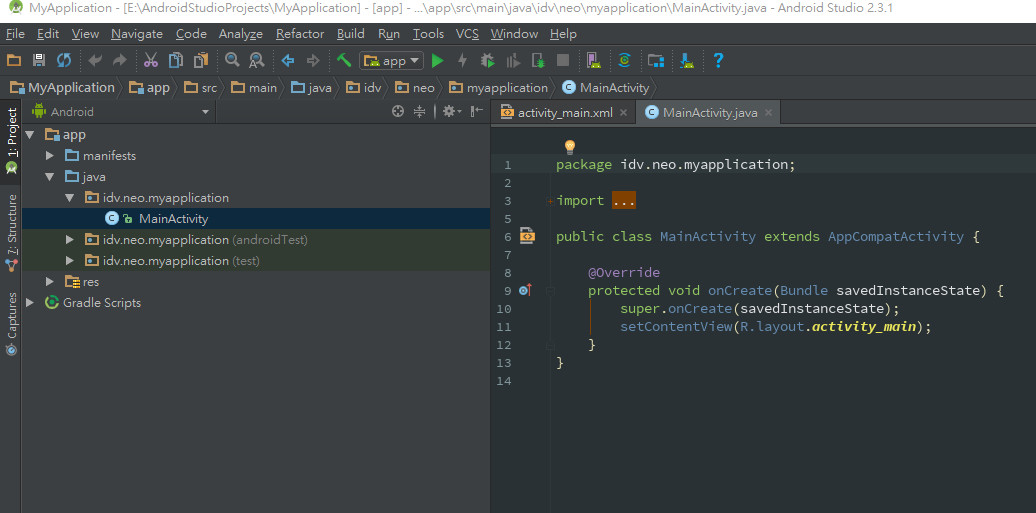Click the Undo arrow icon
Viewport: 1036px width, 513px height.
[x=95, y=61]
